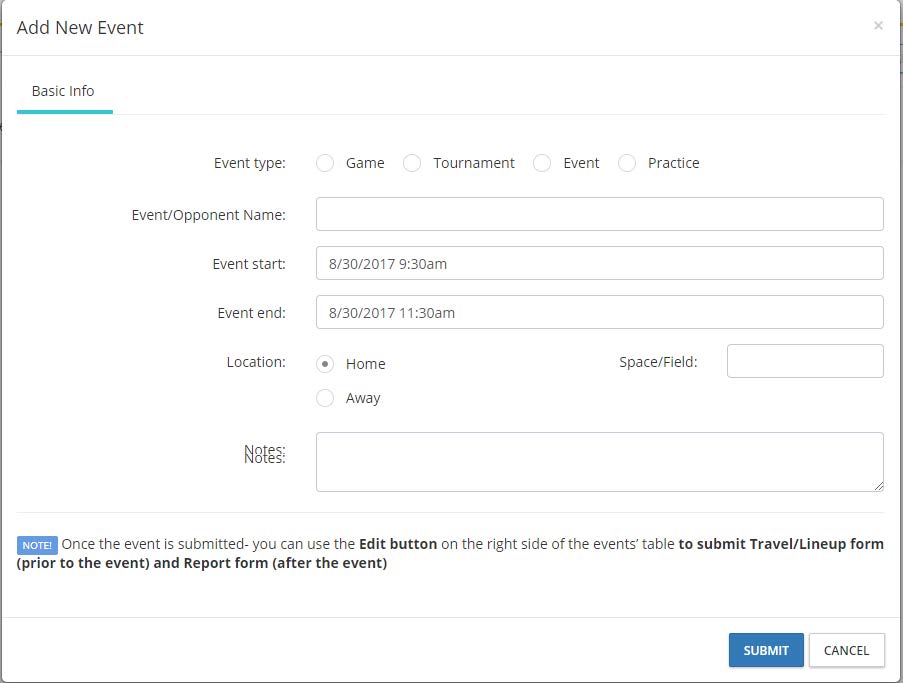Set location to Away

coord(325,397)
